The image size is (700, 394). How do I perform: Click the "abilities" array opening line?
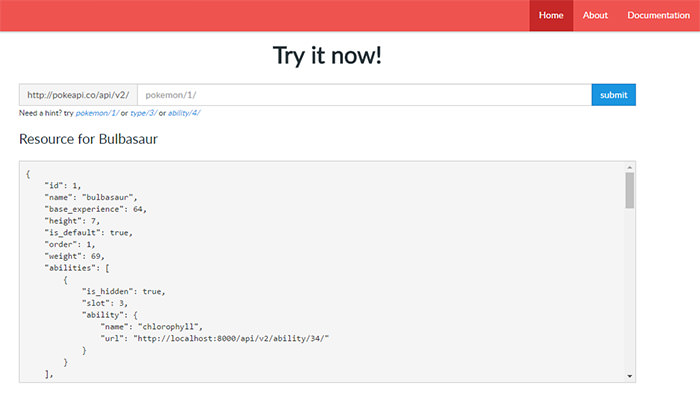77,268
